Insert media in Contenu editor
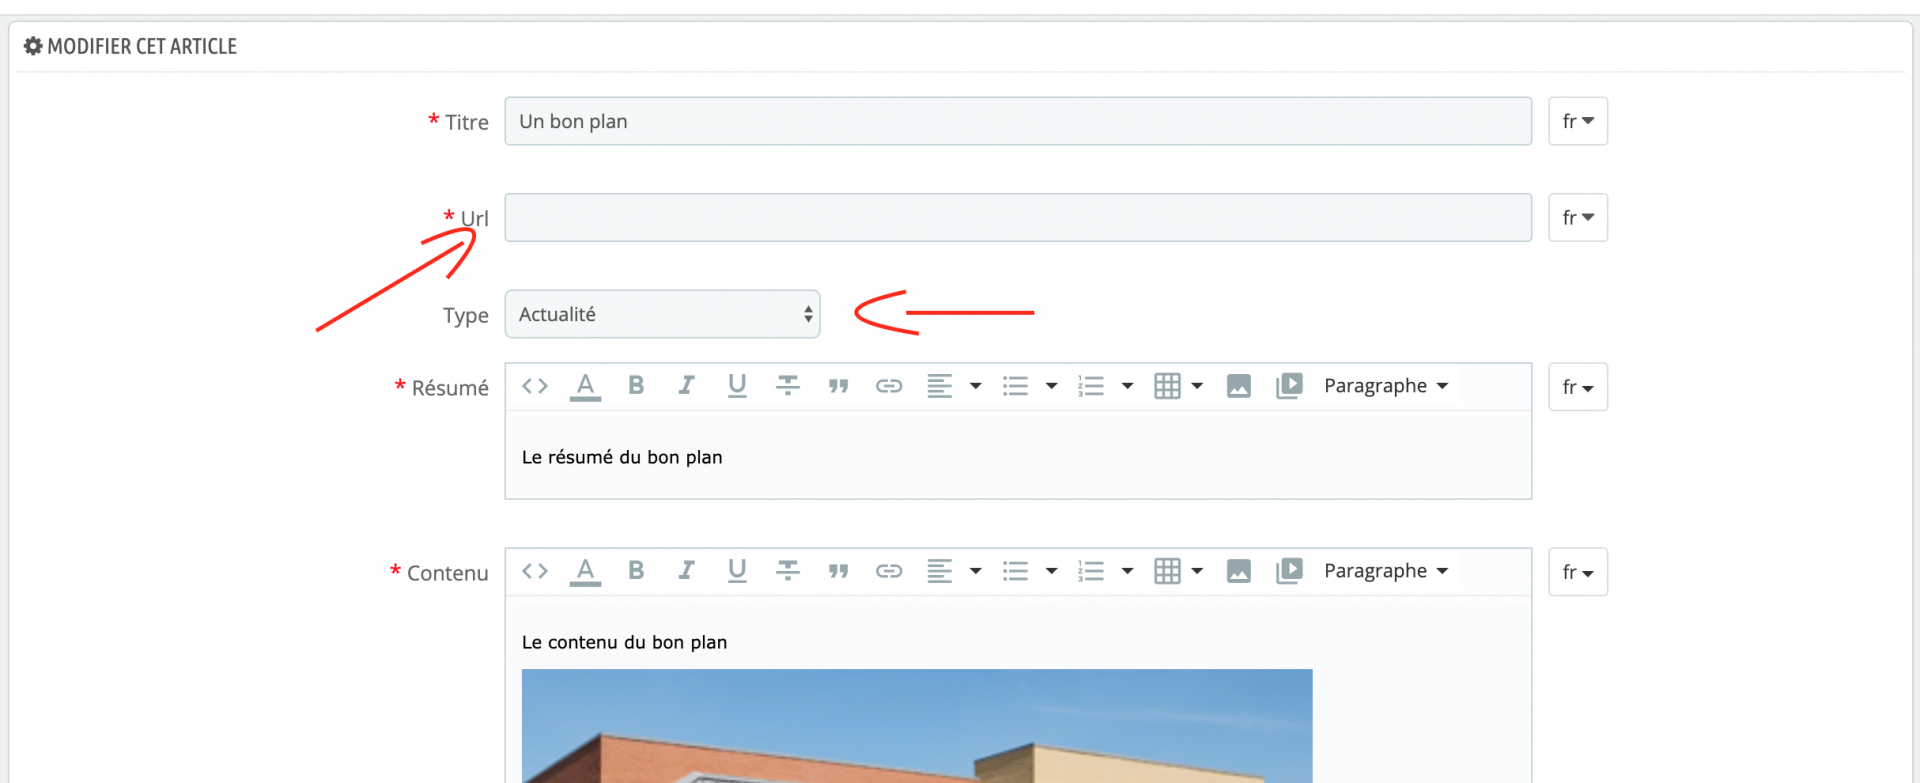The height and width of the screenshot is (783, 1920). coord(1289,571)
